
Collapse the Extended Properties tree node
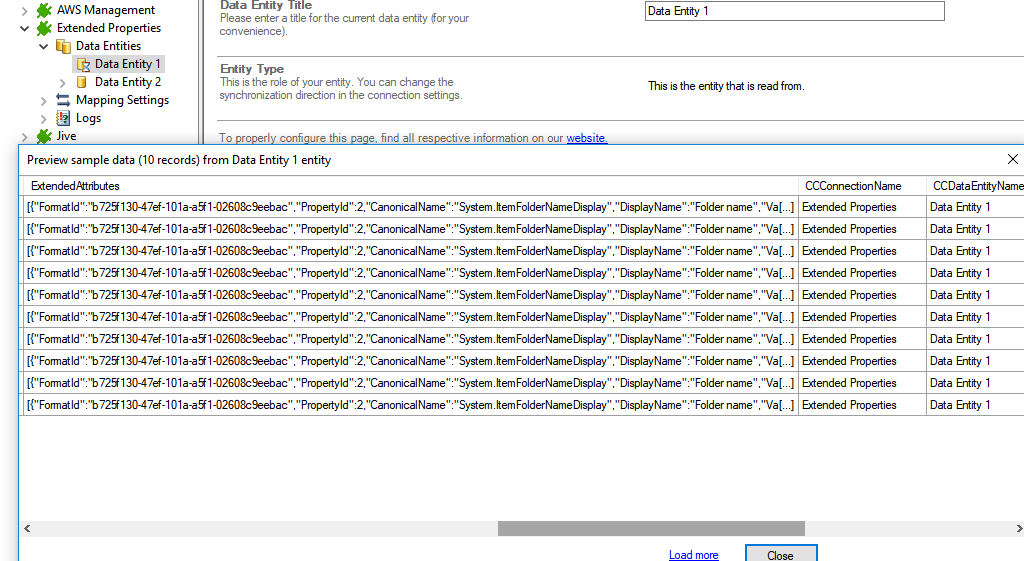point(25,28)
